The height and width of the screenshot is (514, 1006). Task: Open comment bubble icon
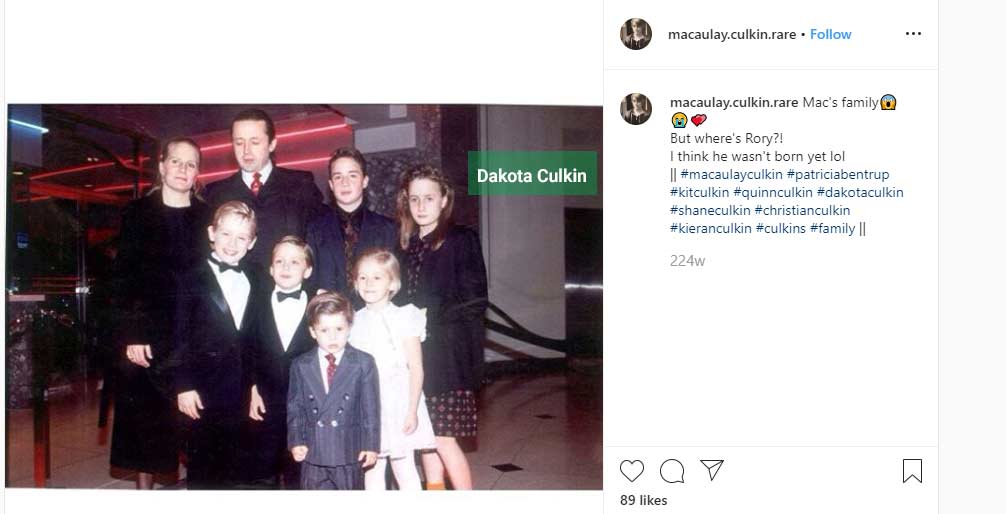click(672, 472)
